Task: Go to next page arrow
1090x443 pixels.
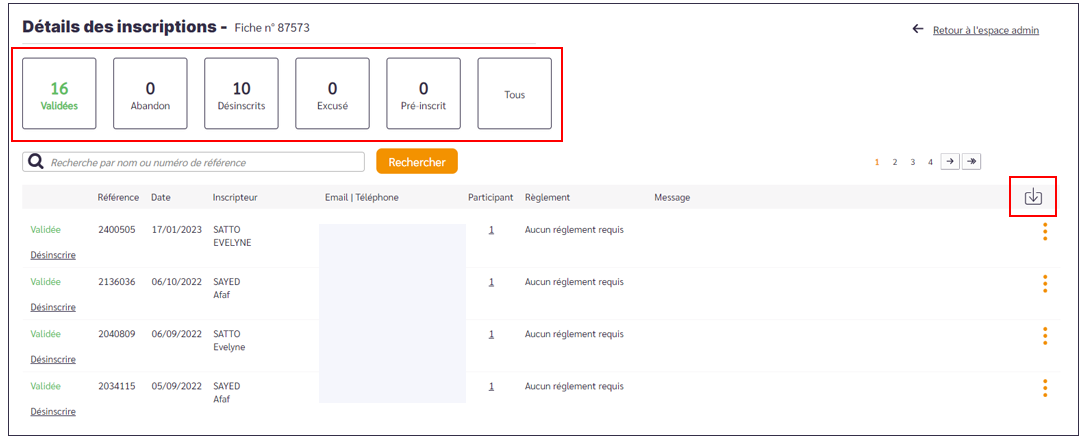Action: pyautogui.click(x=950, y=161)
